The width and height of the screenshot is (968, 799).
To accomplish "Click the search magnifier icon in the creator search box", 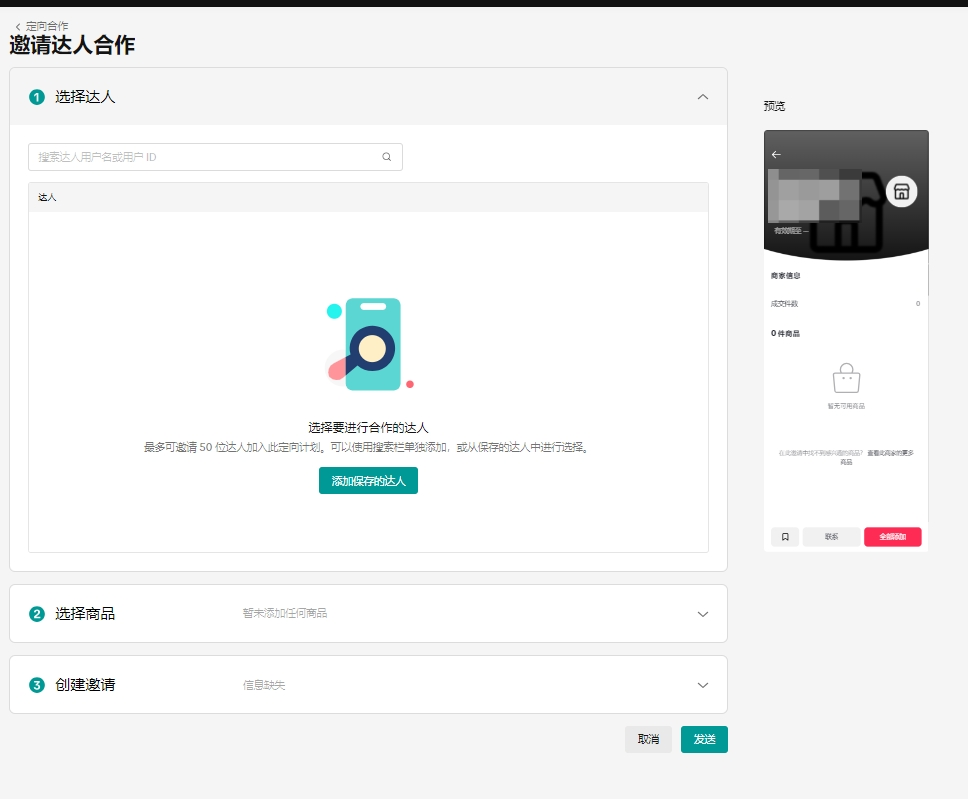I will [x=386, y=157].
